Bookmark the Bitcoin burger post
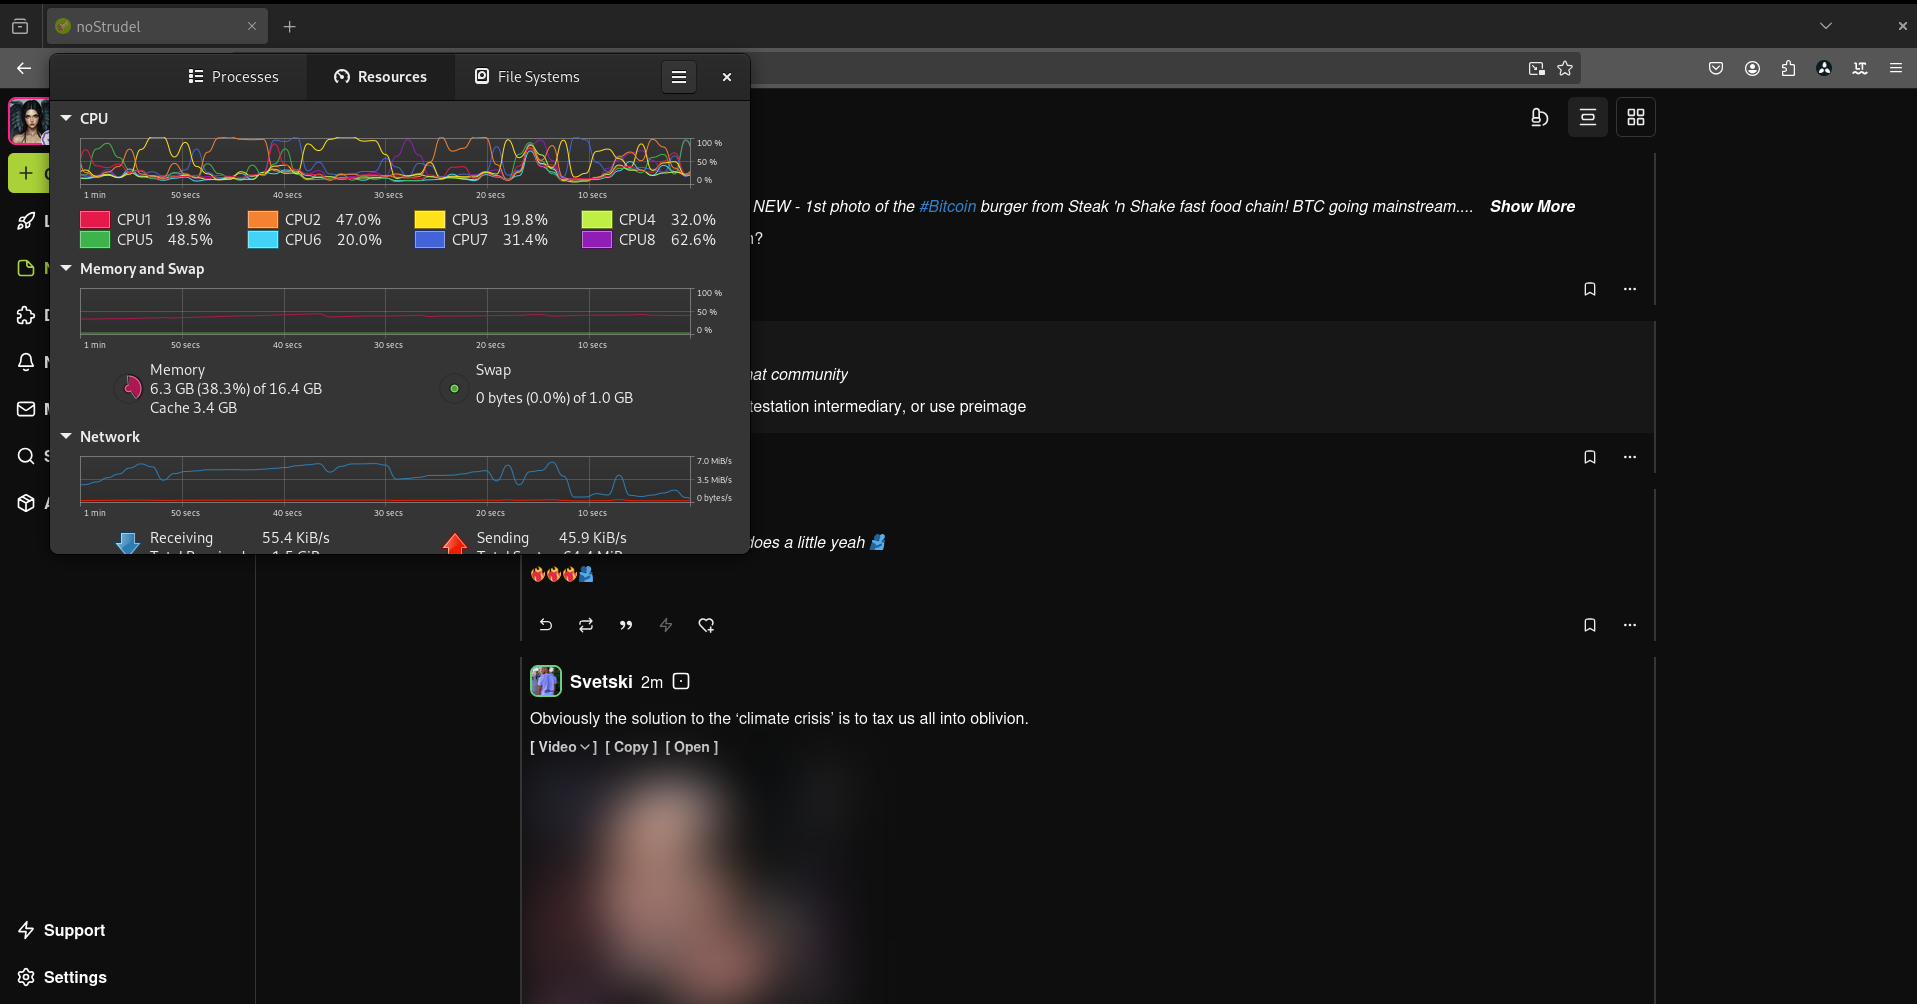The width and height of the screenshot is (1917, 1004). [x=1590, y=289]
